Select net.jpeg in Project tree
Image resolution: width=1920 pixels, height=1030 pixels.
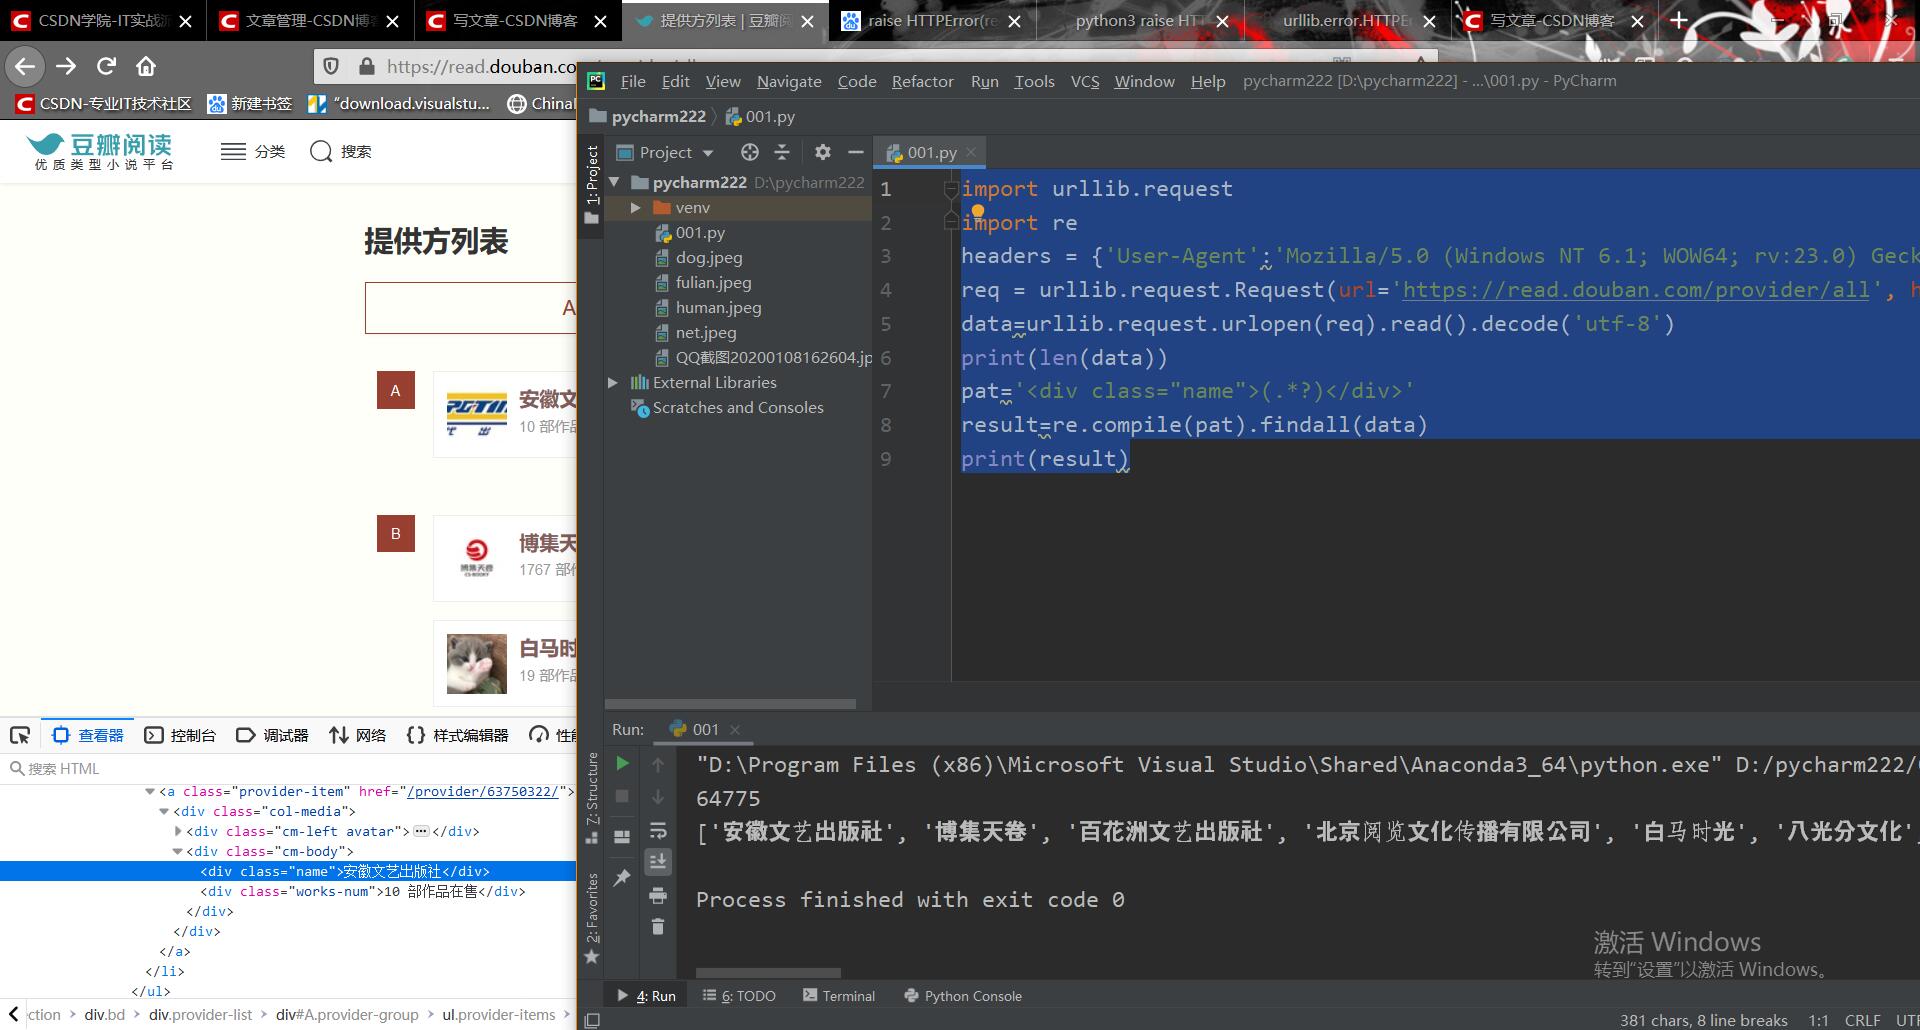point(705,333)
